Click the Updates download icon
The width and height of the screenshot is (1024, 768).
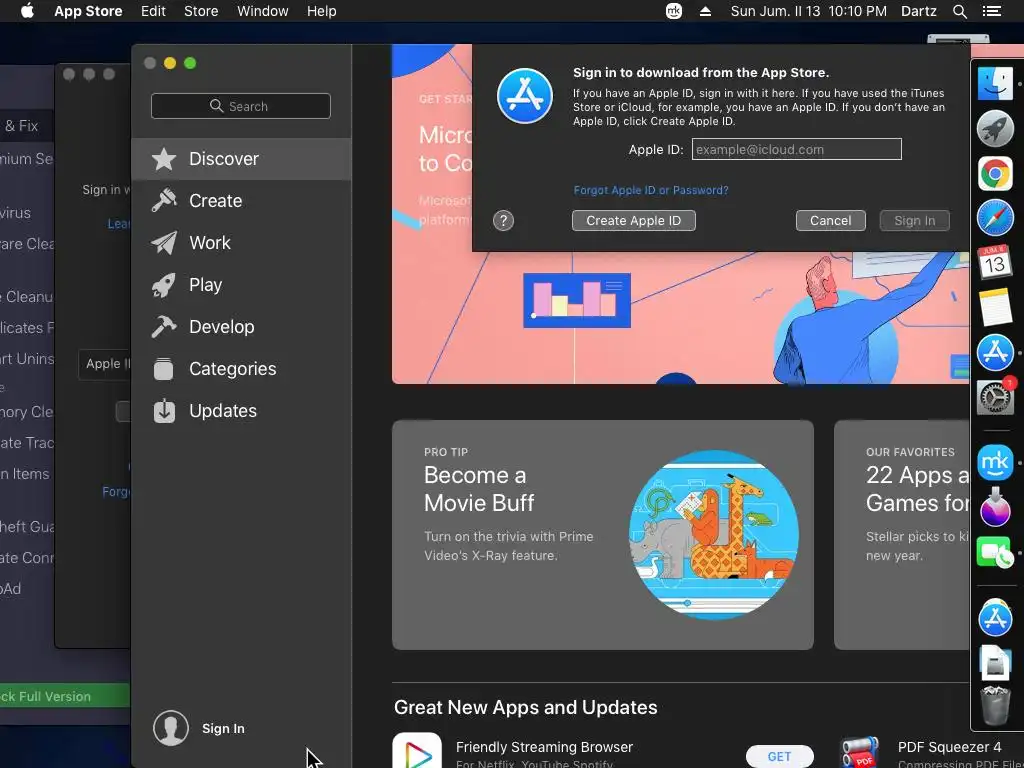click(x=164, y=411)
